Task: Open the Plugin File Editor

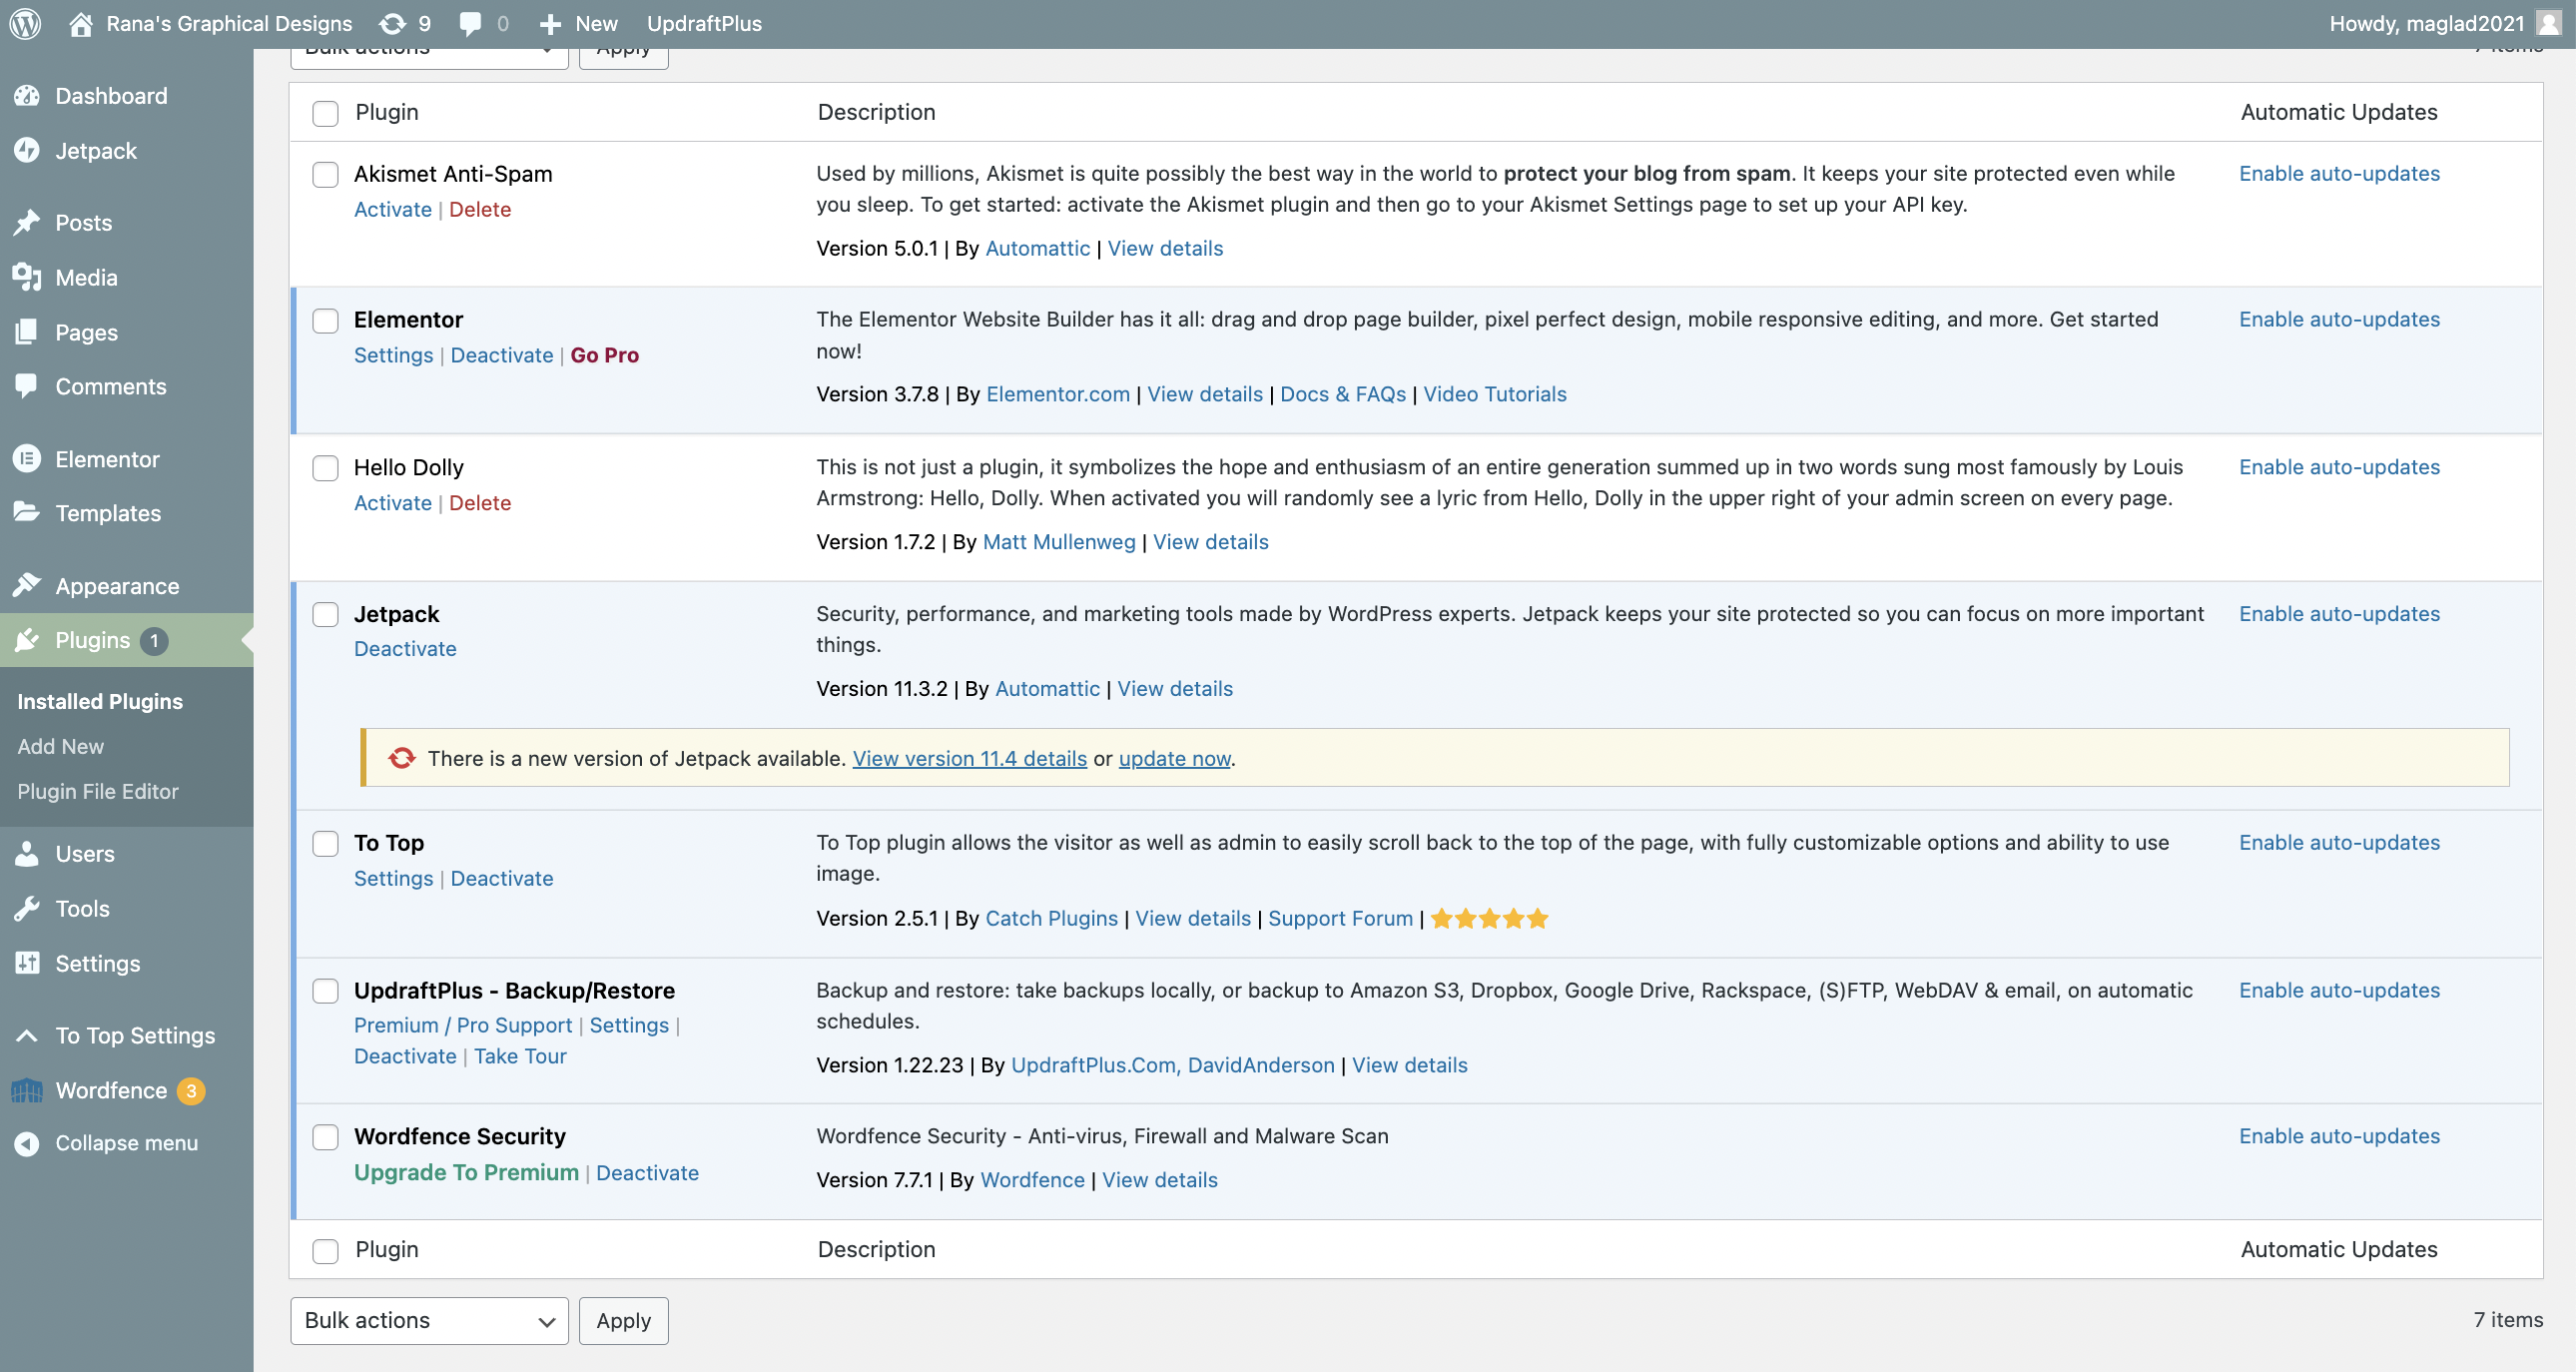Action: pyautogui.click(x=98, y=791)
